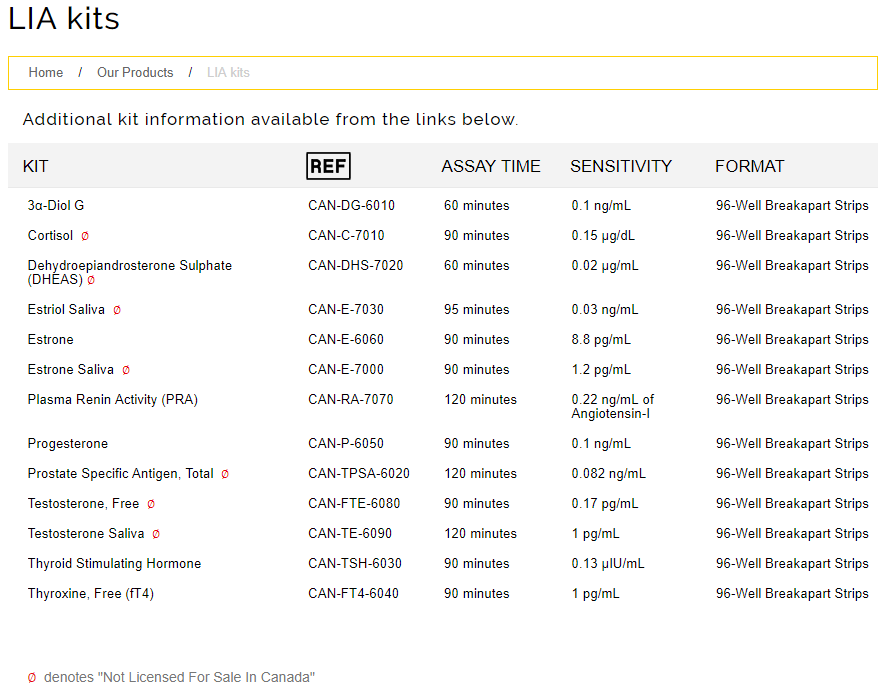883x696 pixels.
Task: Click the SENSITIVITY column header
Action: coord(621,166)
